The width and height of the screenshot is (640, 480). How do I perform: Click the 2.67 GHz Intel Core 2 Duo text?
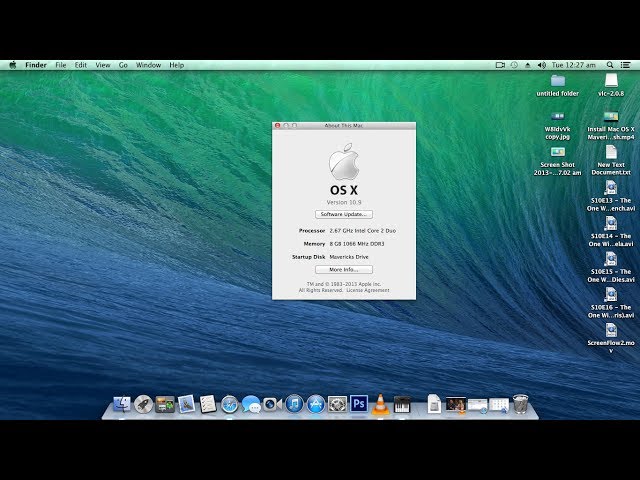pos(362,231)
